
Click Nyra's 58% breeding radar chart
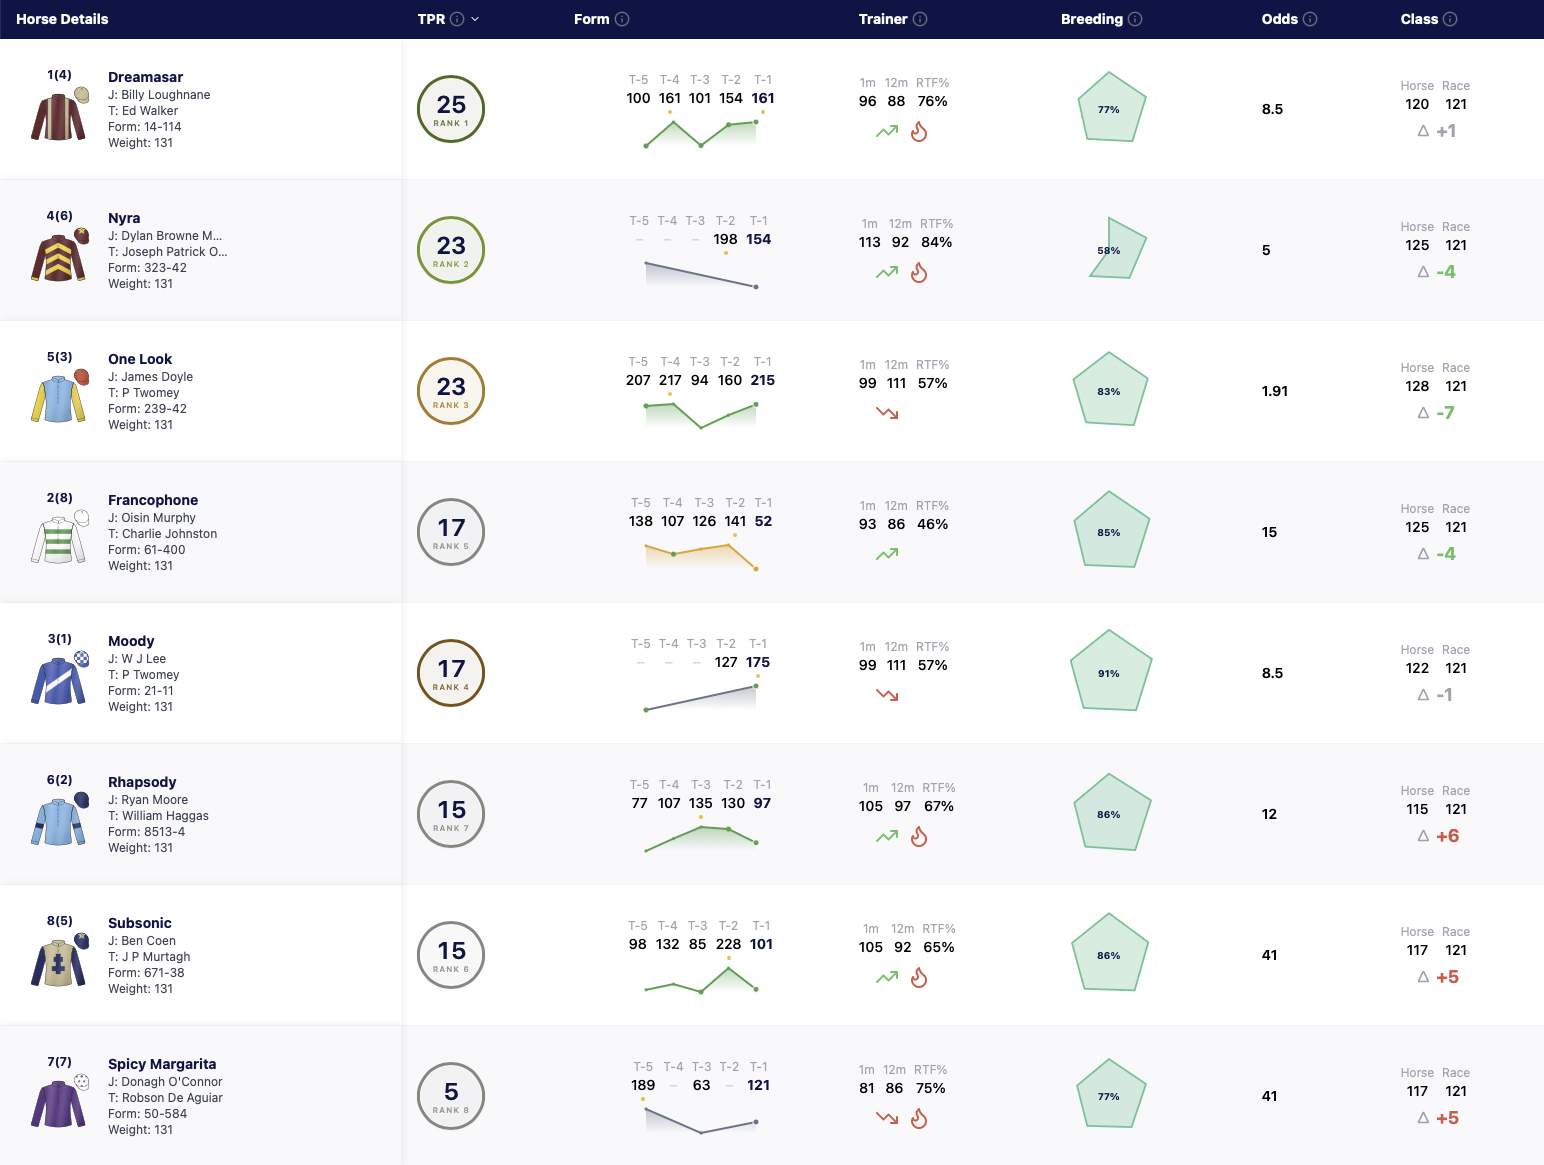pos(1117,248)
